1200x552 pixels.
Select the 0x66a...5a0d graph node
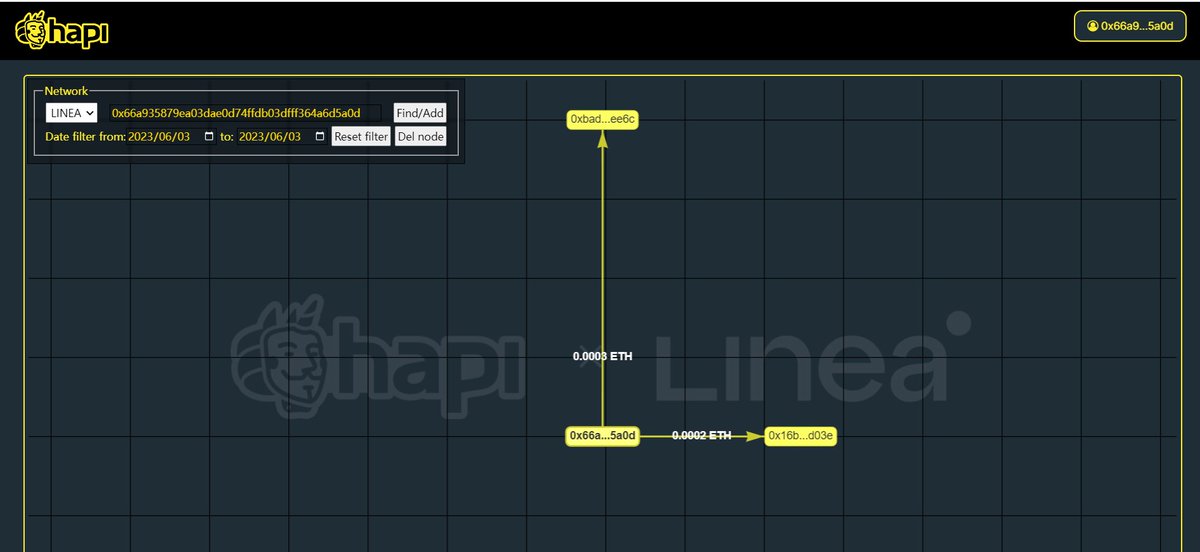(603, 436)
